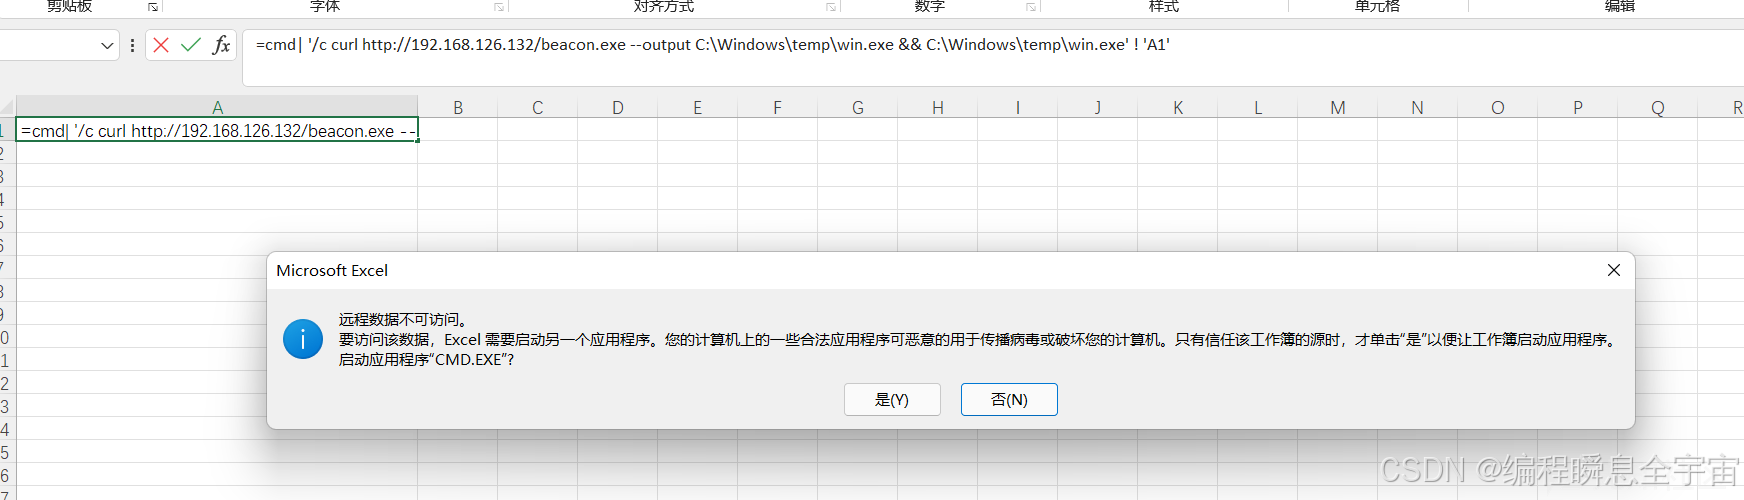Select column B header
1744x500 pixels.
click(x=458, y=107)
